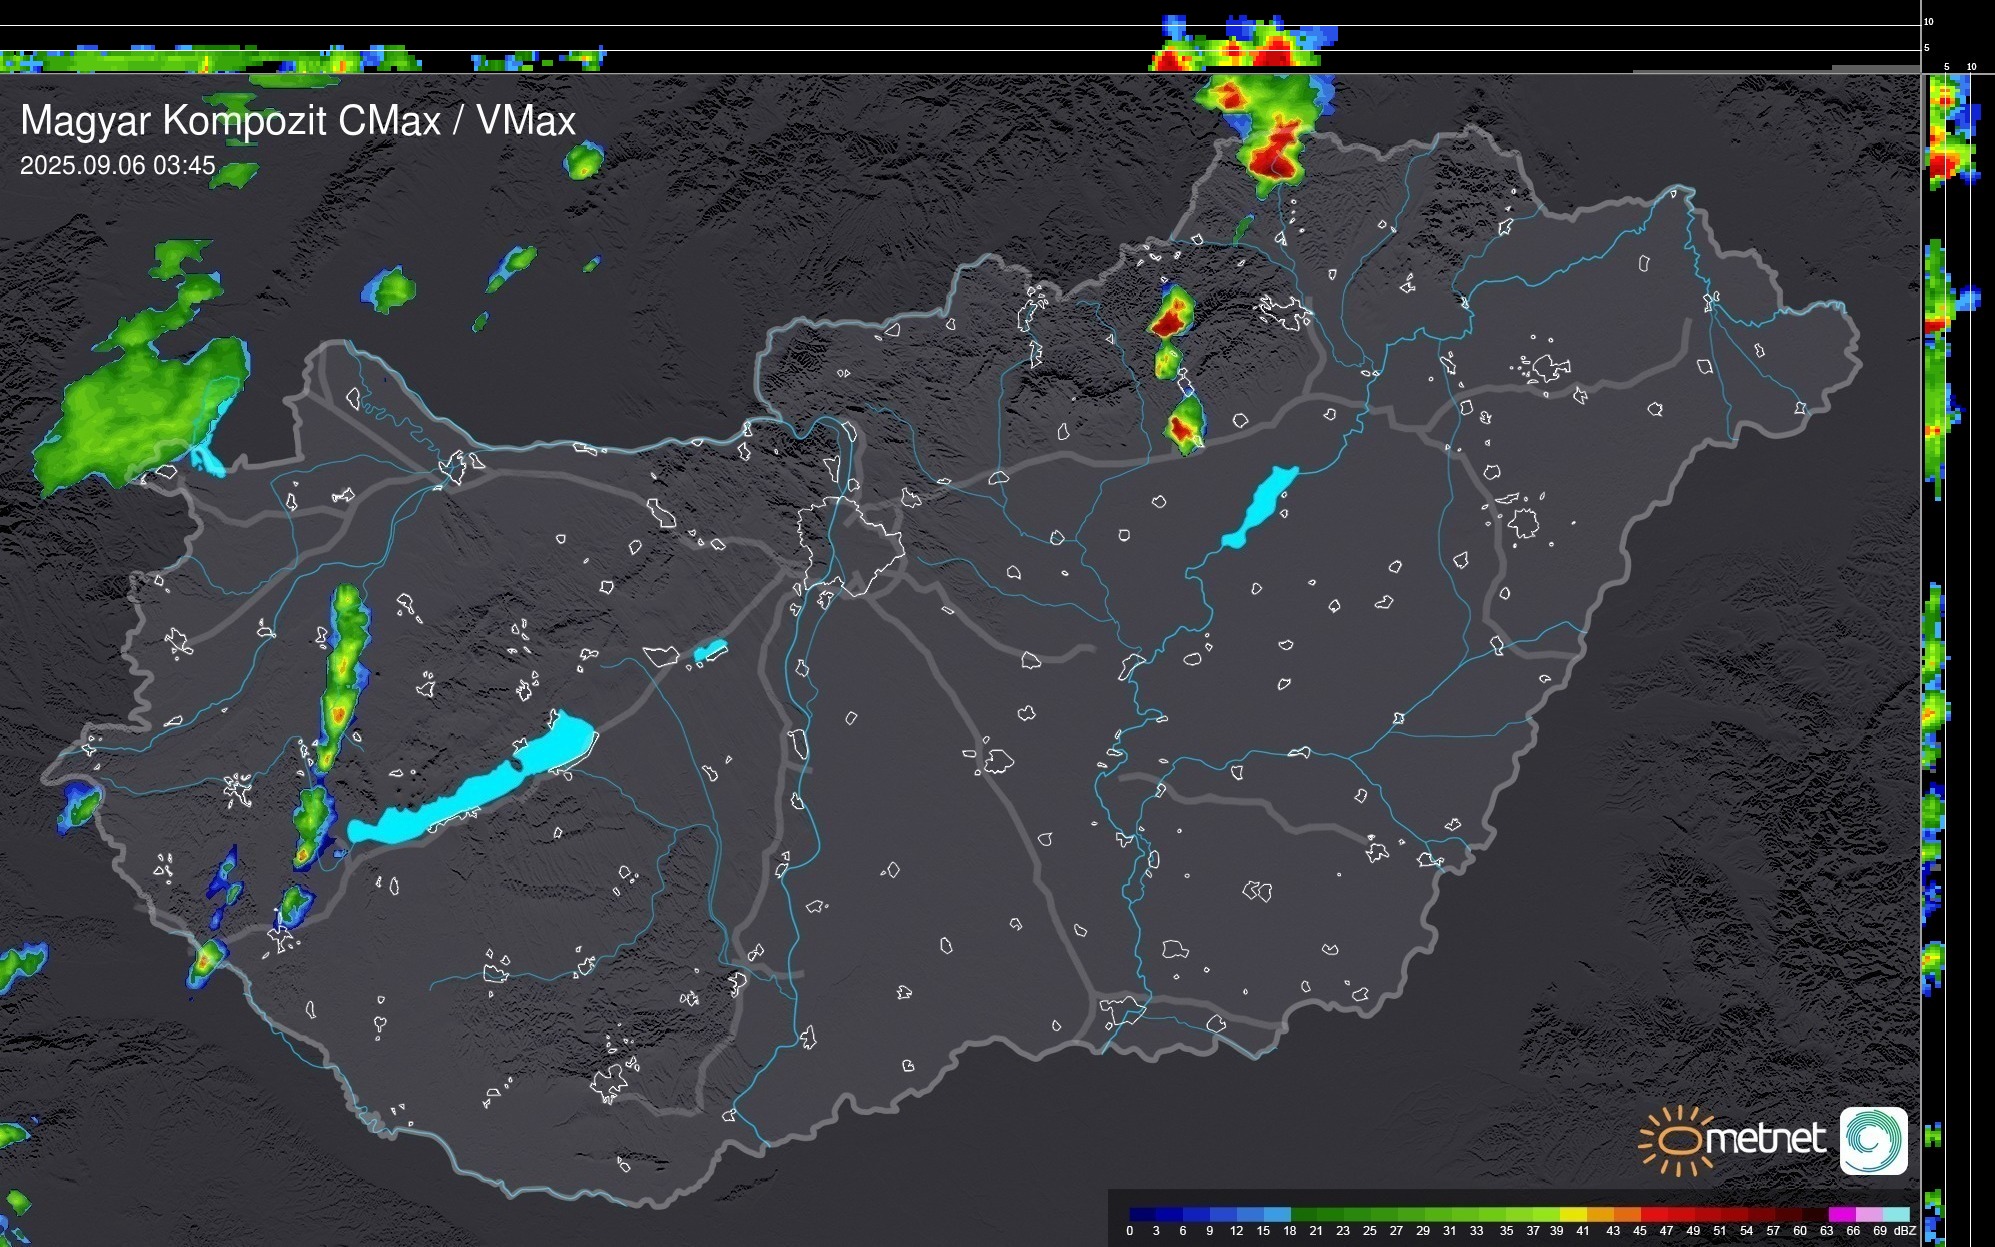Select the light cyan 69 dBZ swatch
This screenshot has width=1995, height=1247.
tap(1895, 1214)
